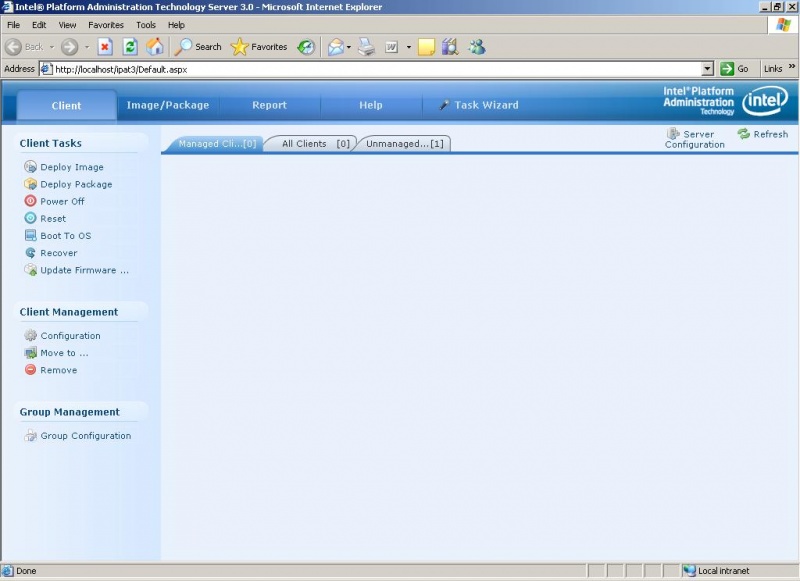Expand the Links dropdown

pos(789,70)
